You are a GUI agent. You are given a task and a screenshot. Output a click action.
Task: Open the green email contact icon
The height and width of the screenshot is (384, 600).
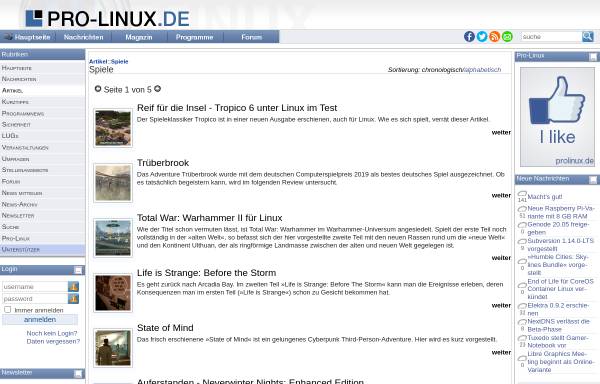(507, 37)
